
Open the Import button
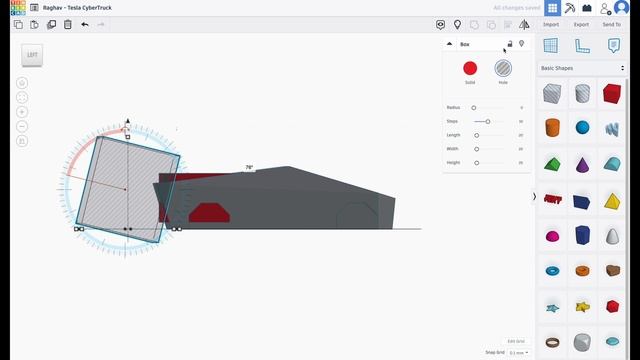pos(551,24)
